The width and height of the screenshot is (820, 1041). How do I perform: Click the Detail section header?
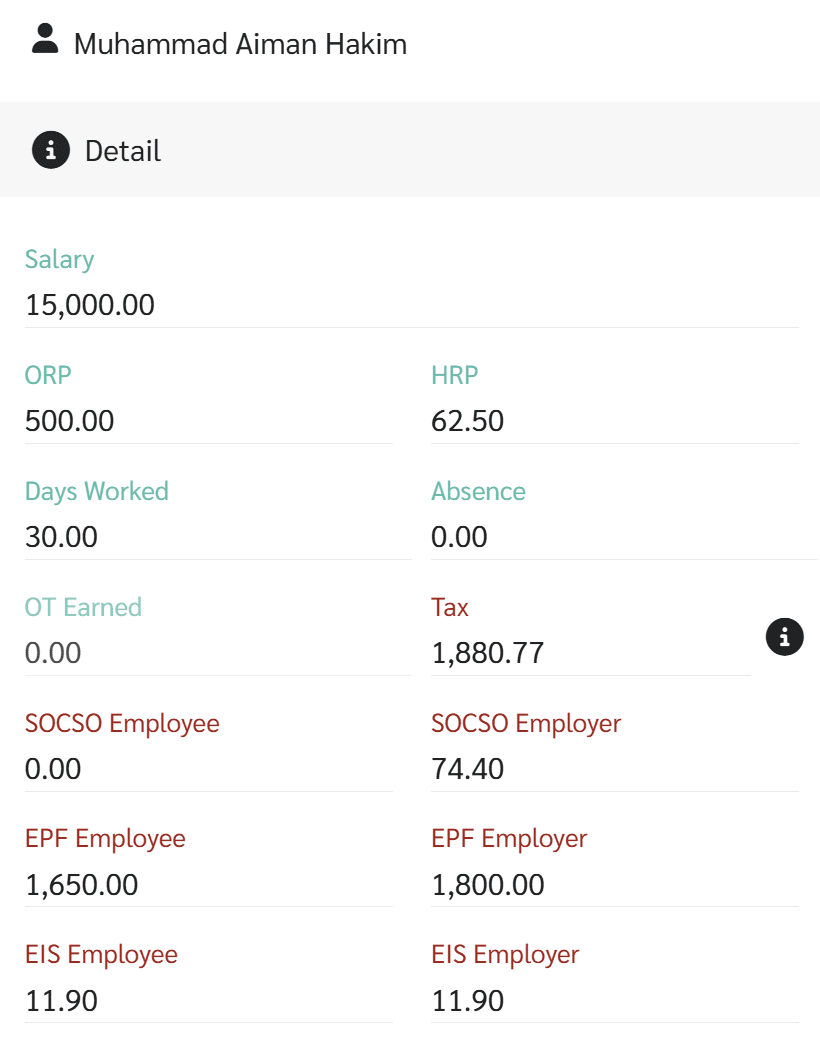[x=410, y=150]
